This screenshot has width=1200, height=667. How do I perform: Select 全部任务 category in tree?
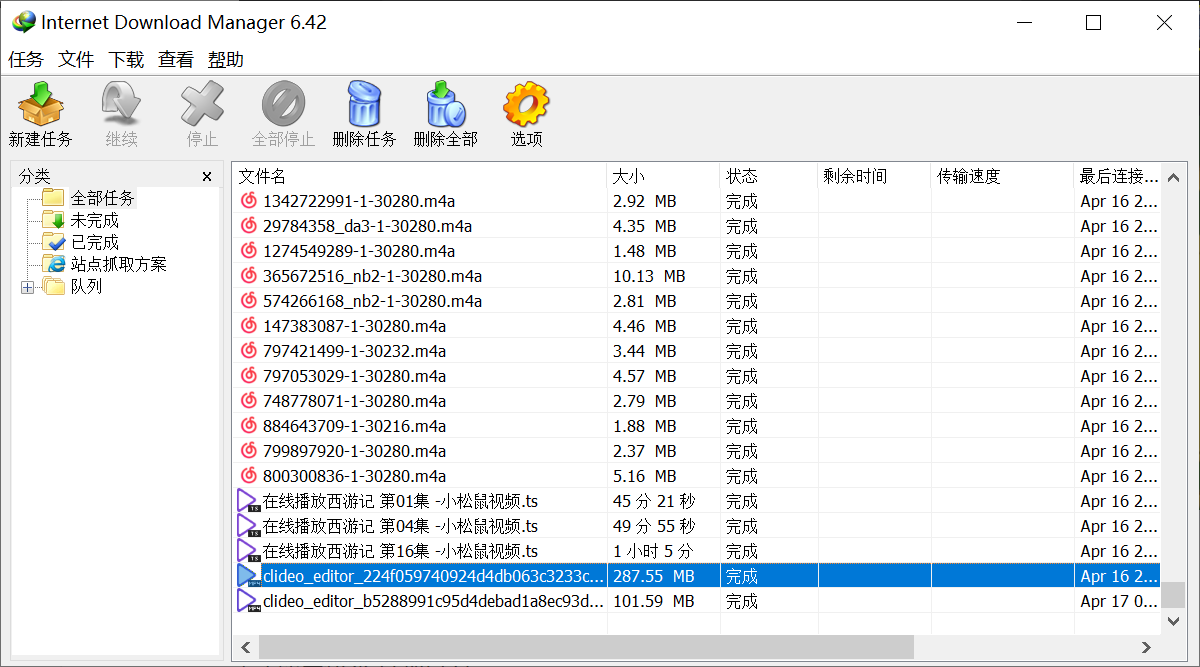coord(102,198)
